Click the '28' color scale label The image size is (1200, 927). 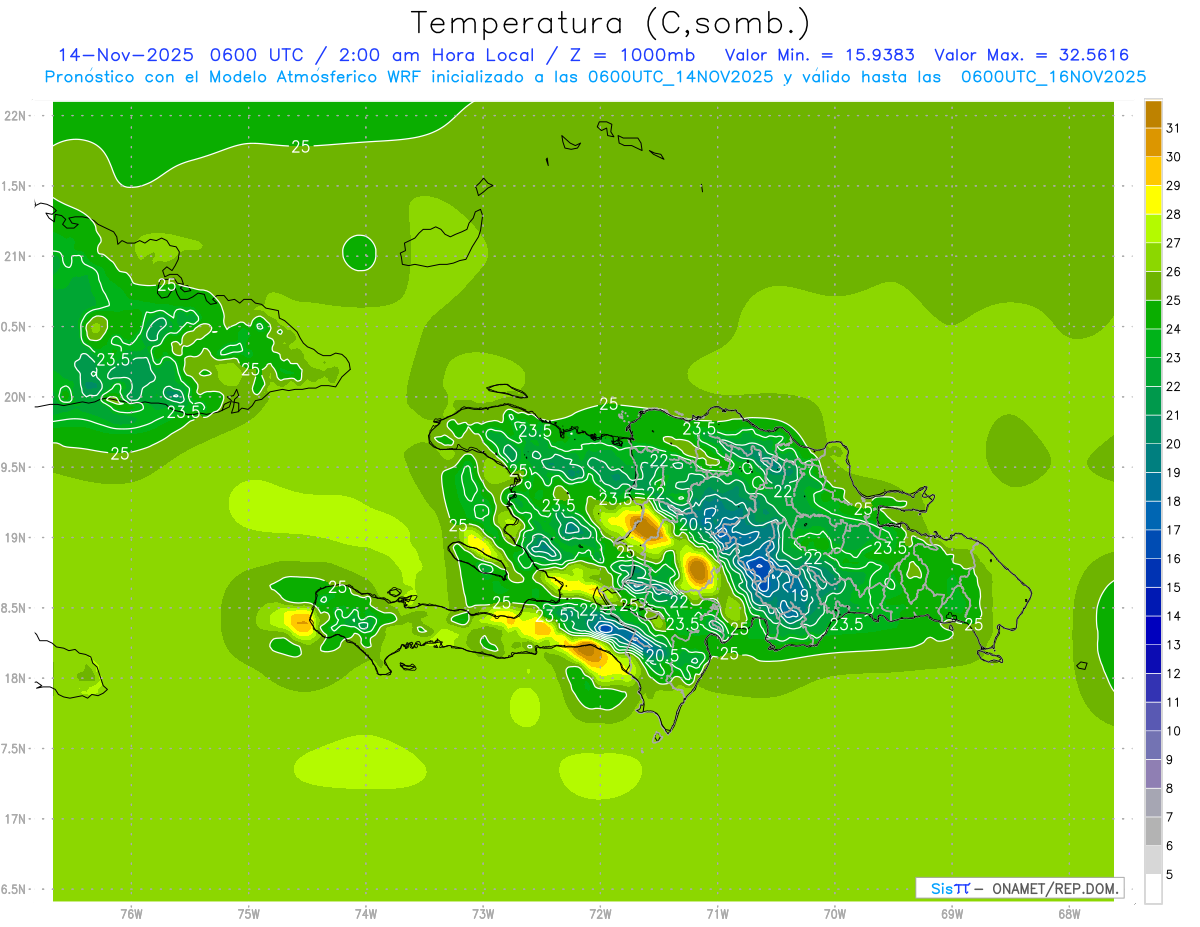pyautogui.click(x=1173, y=214)
